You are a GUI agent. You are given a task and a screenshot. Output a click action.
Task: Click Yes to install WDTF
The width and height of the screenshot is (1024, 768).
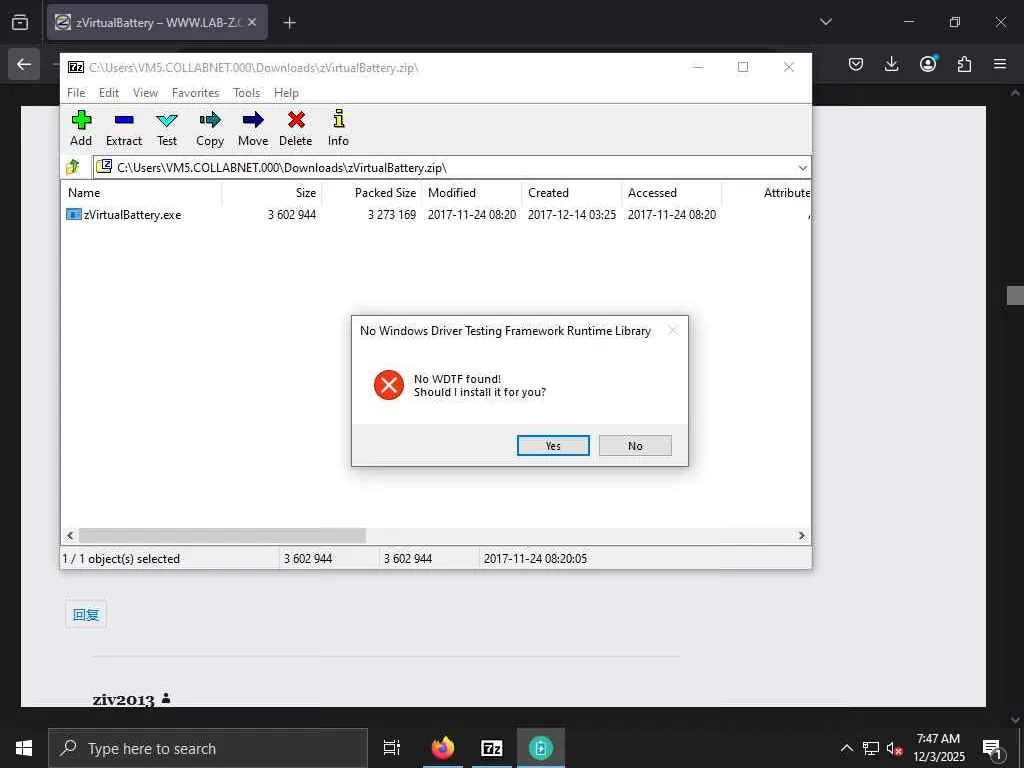point(553,445)
